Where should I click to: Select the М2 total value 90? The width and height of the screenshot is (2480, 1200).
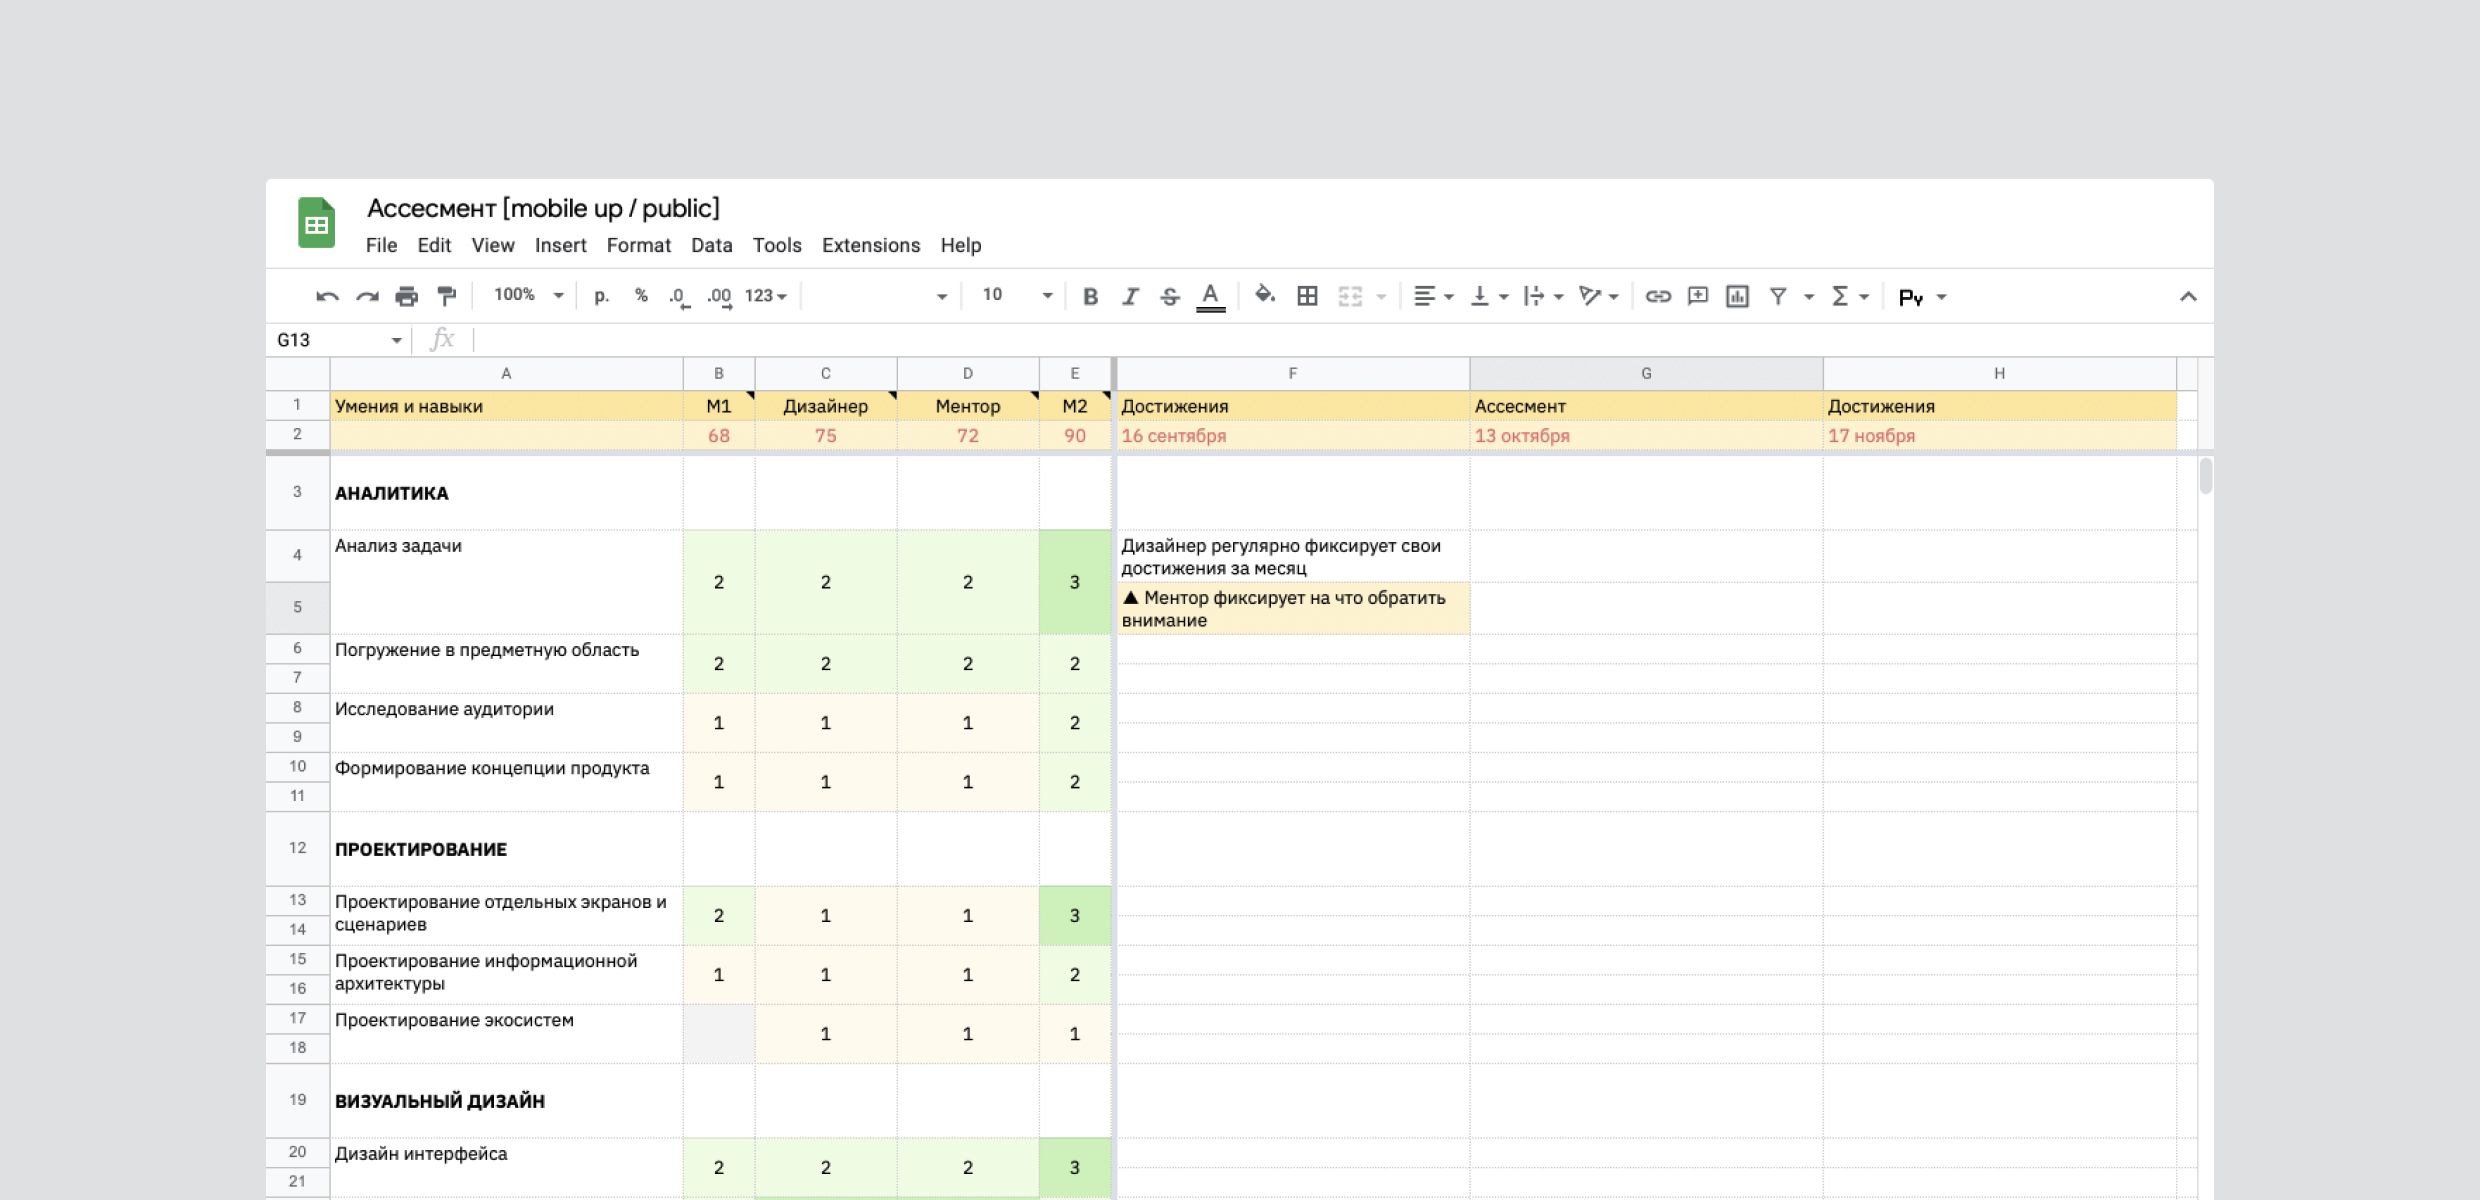1074,435
